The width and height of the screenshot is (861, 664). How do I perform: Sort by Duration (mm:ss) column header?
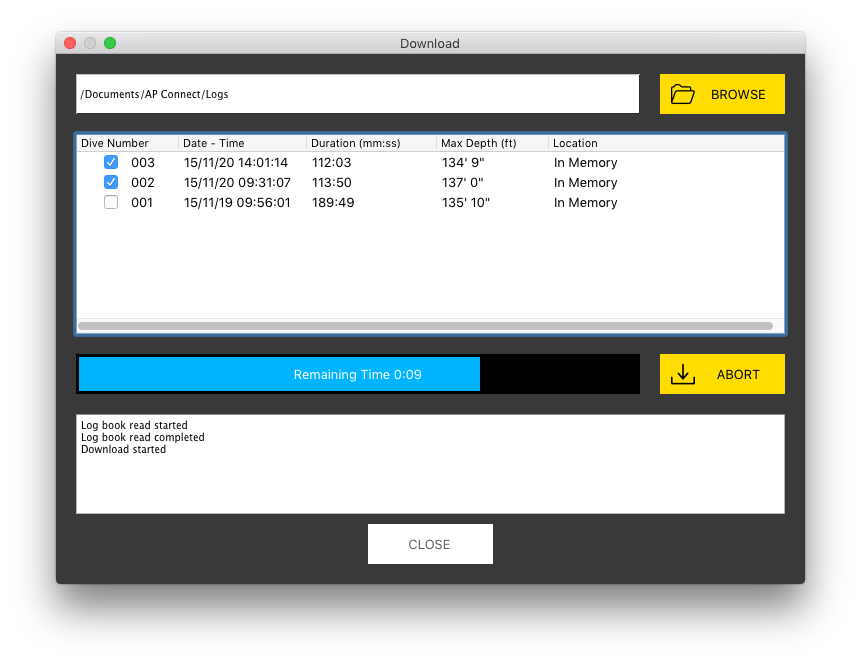coord(347,143)
